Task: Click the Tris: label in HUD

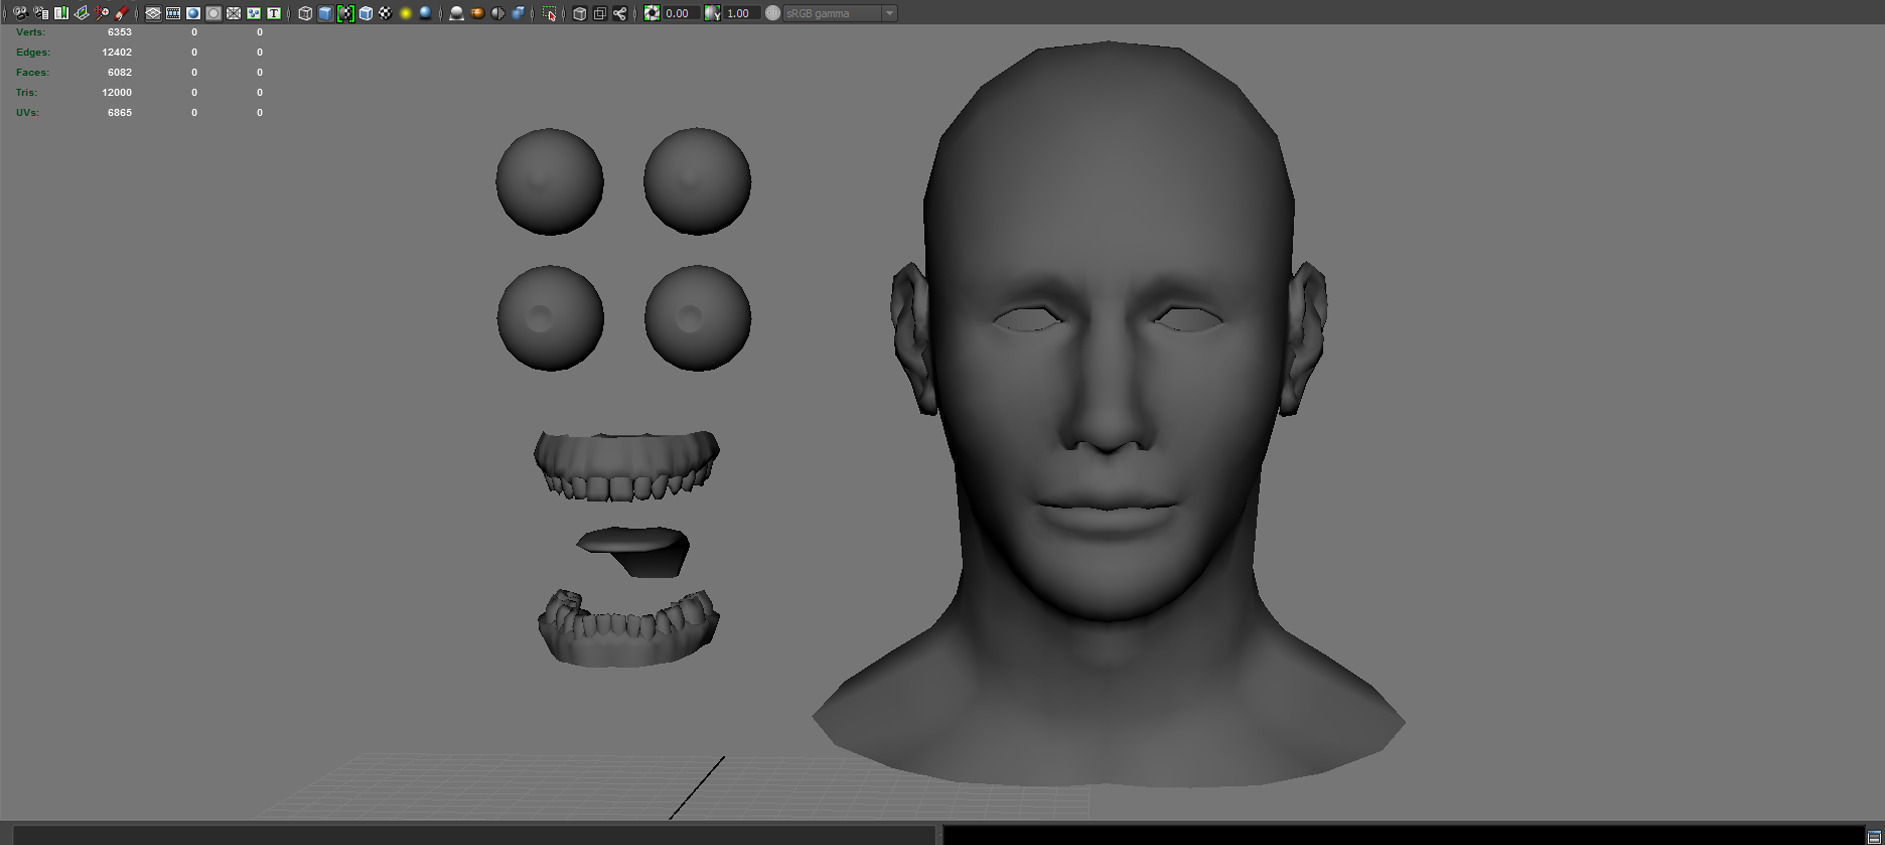Action: coord(26,92)
